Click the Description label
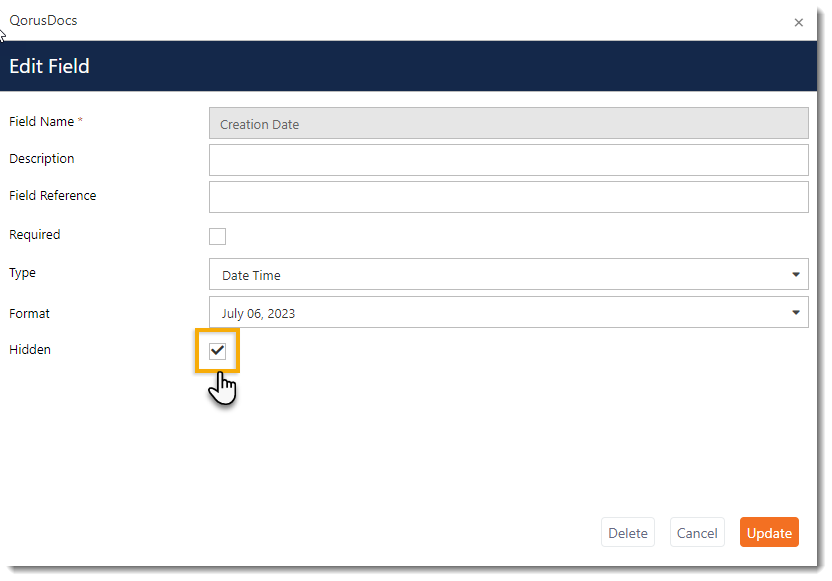 pyautogui.click(x=41, y=158)
